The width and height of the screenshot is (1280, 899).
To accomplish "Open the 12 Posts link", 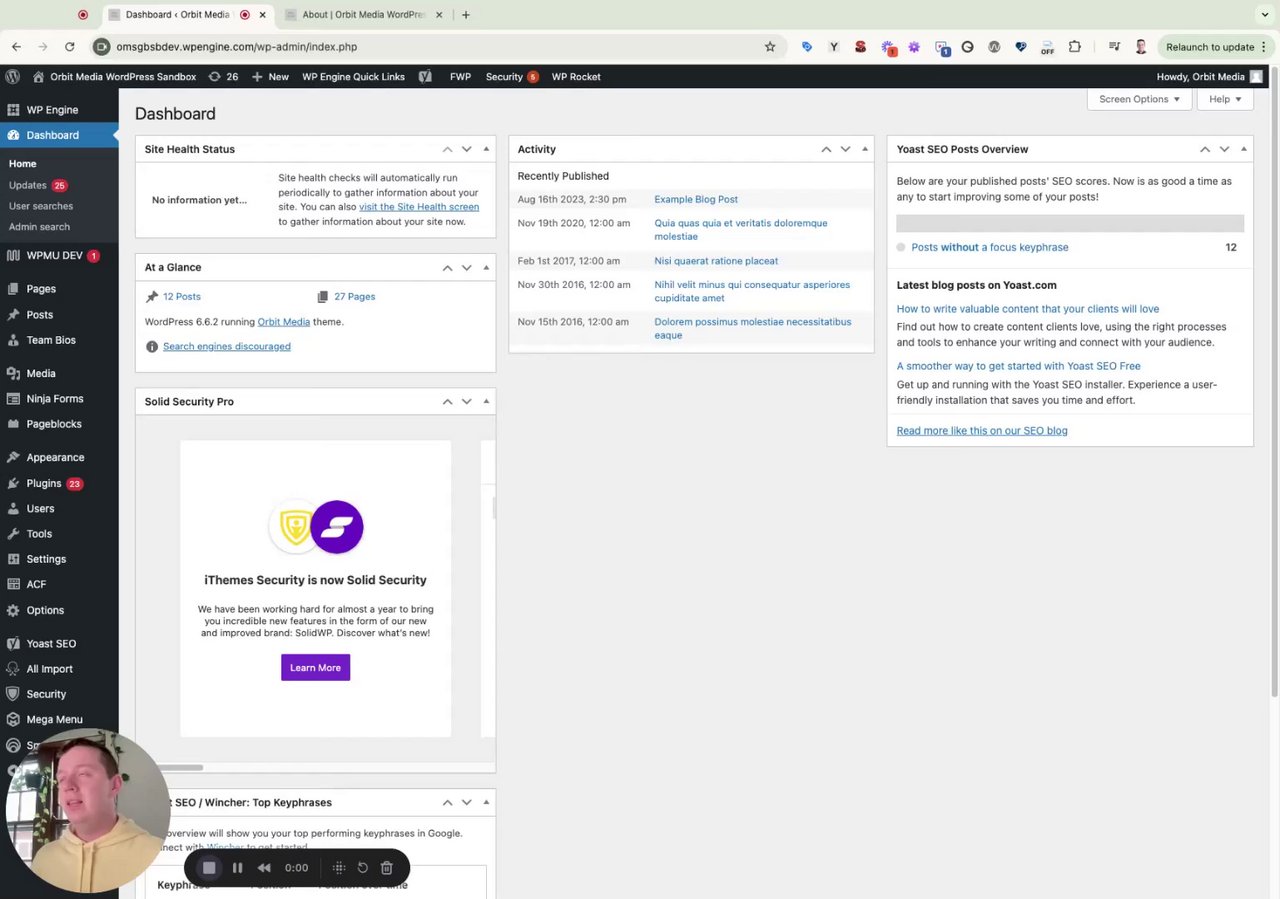I will click(182, 297).
